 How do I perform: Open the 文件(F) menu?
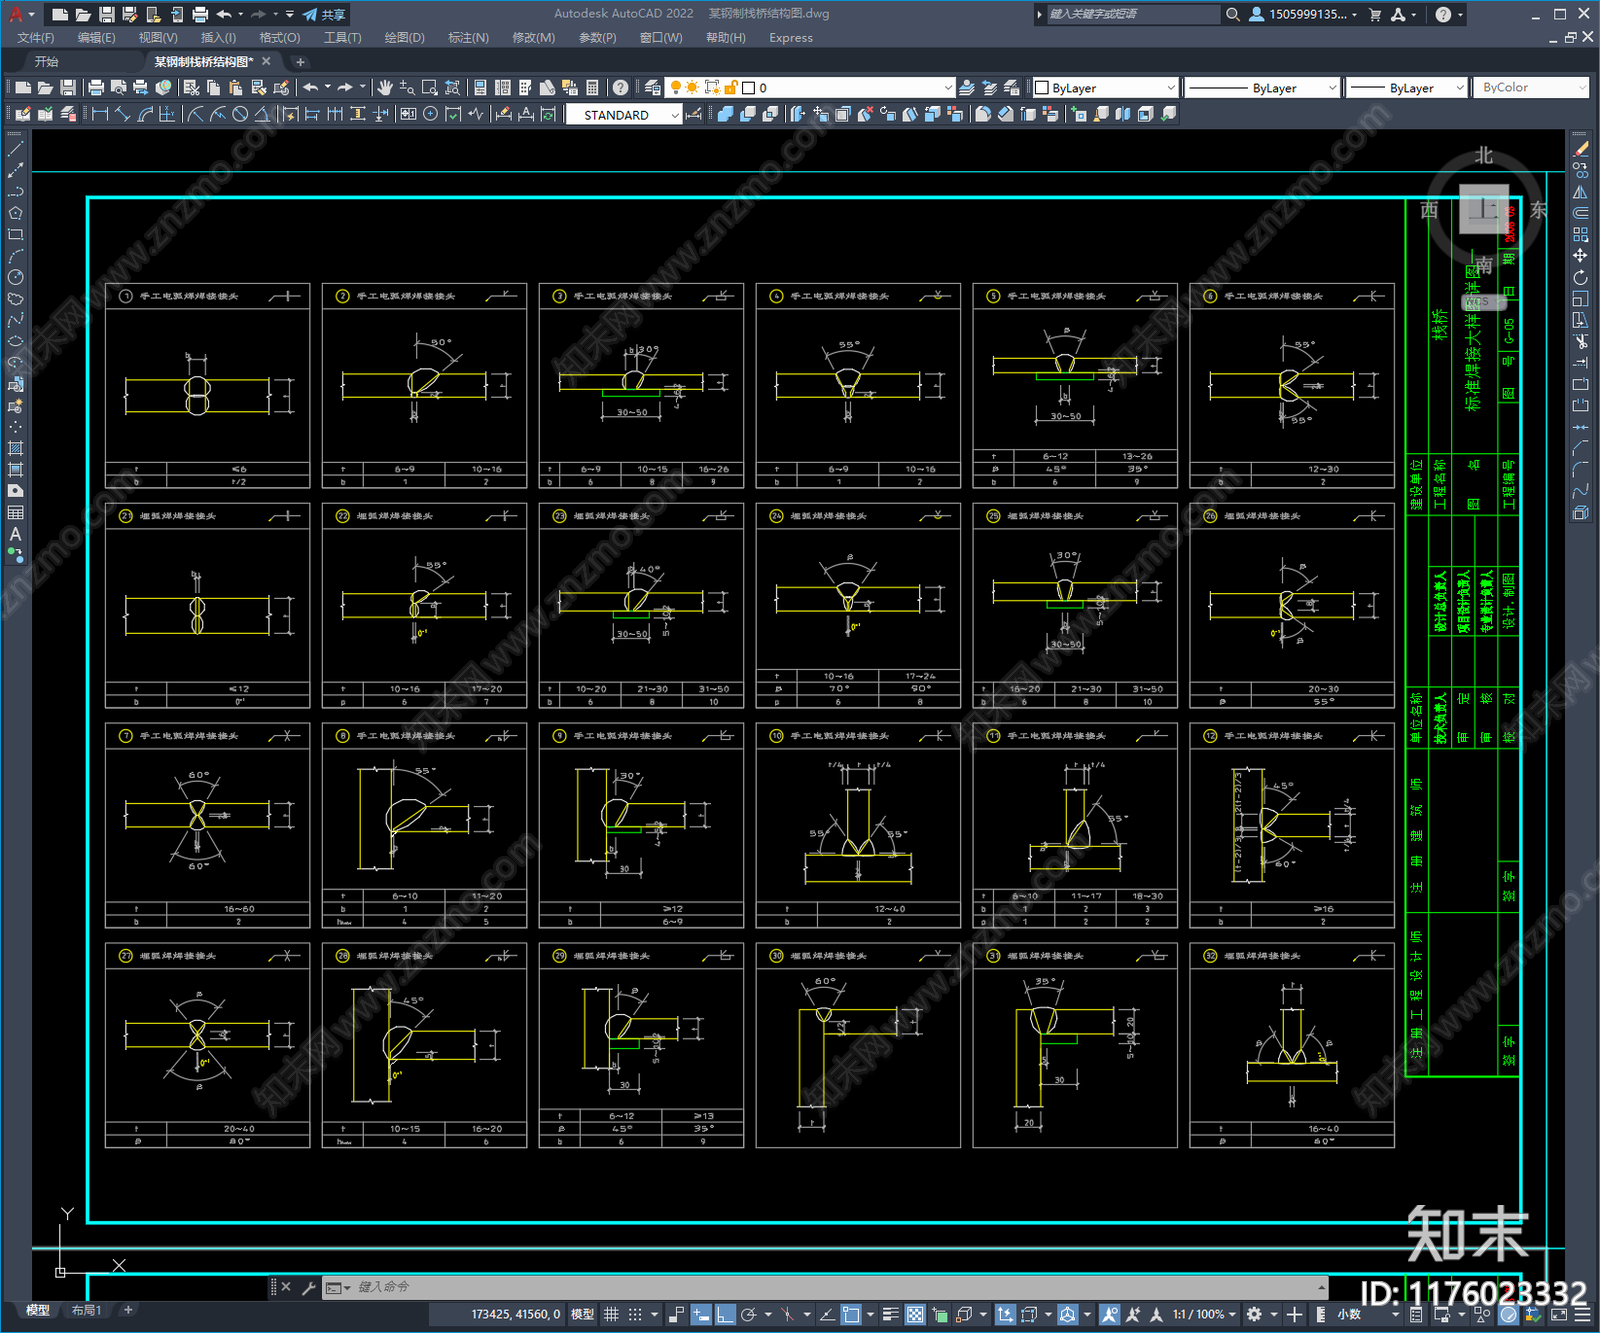(36, 38)
